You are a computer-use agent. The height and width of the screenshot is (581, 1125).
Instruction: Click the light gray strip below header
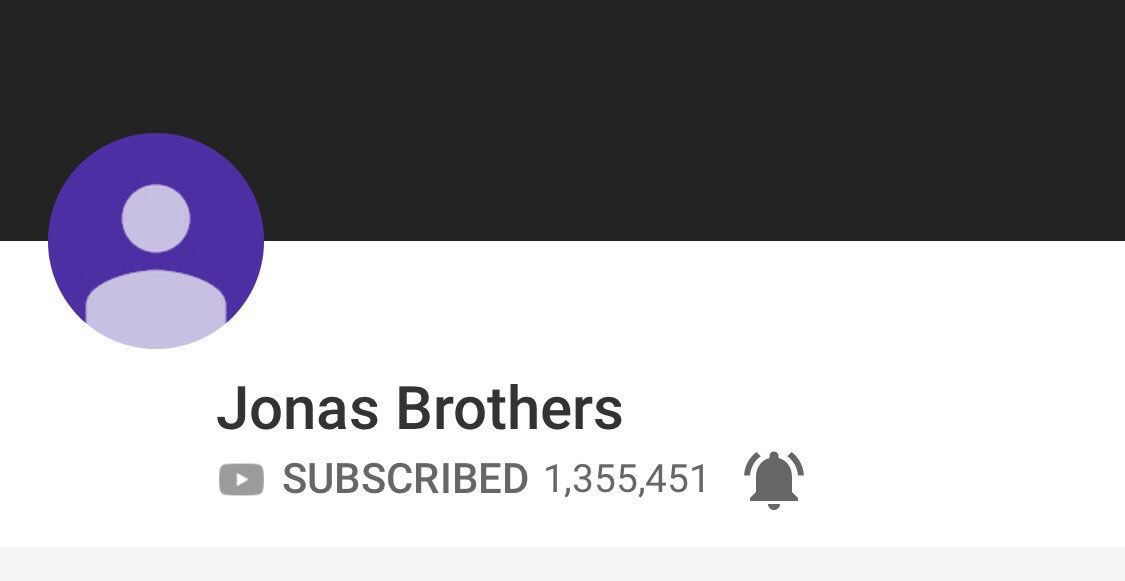[562, 564]
